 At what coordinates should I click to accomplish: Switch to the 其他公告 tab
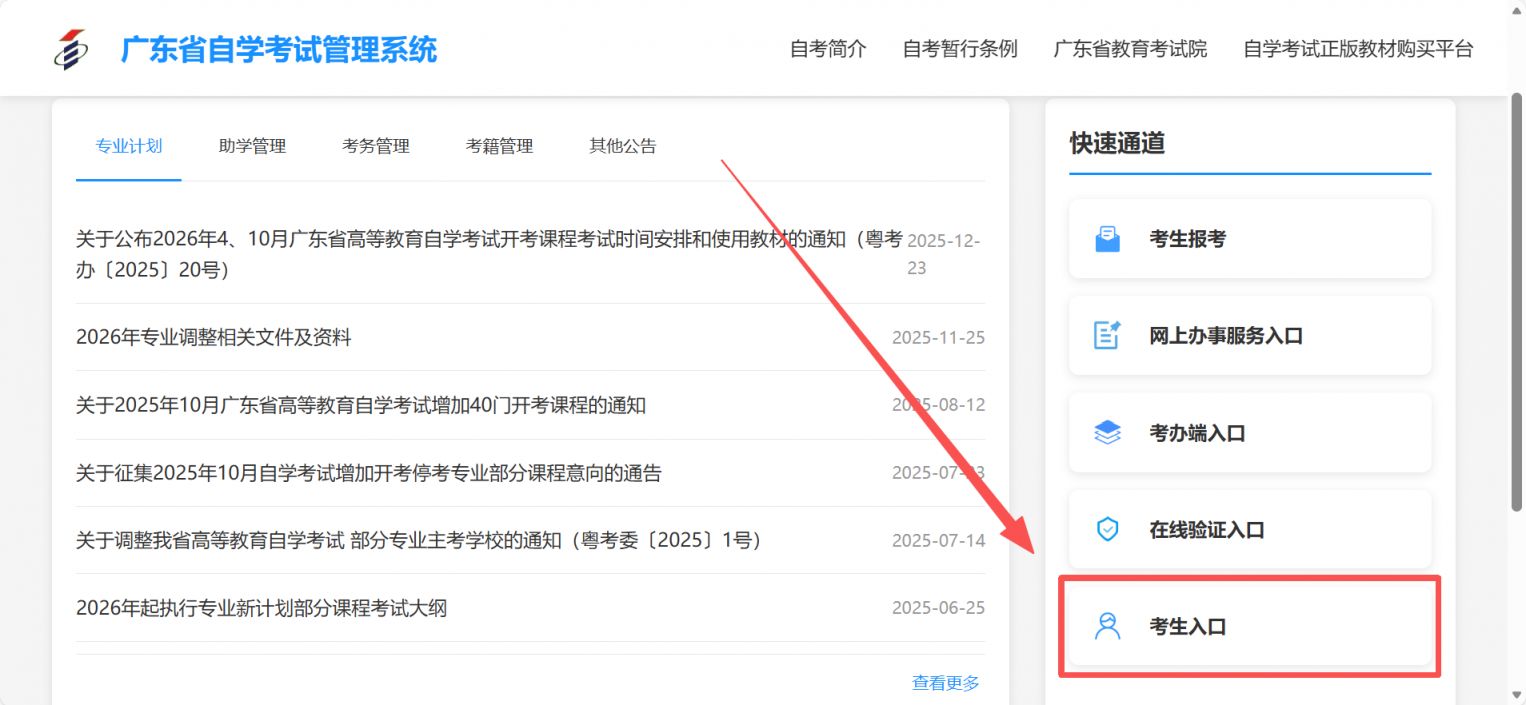point(623,146)
